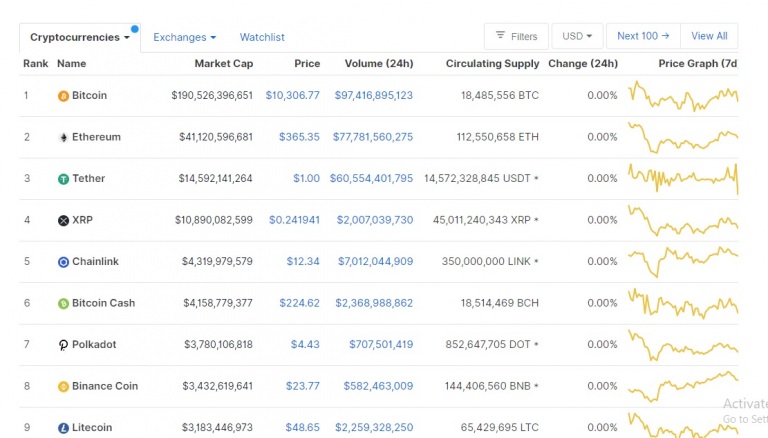Click Ethereum price $365.35
Viewport: 768px width, 438px height.
(299, 137)
